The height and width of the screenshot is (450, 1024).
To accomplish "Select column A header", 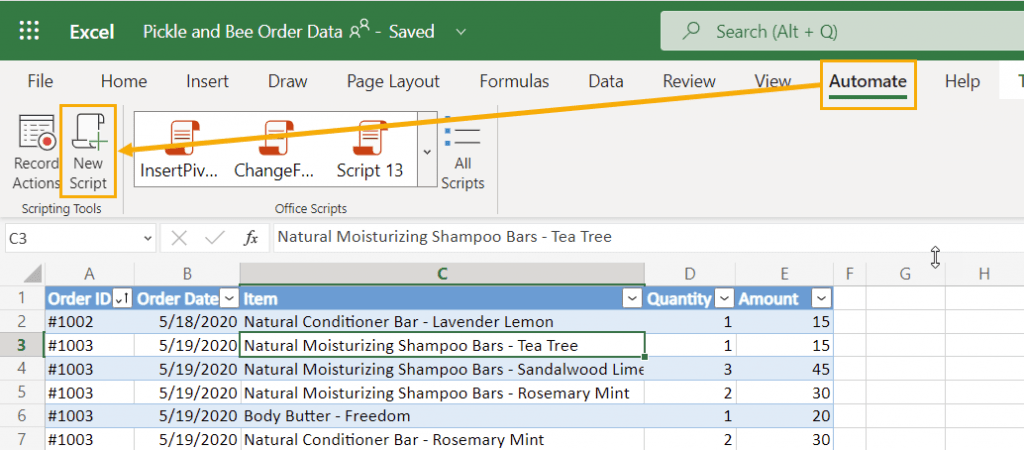I will click(x=89, y=274).
